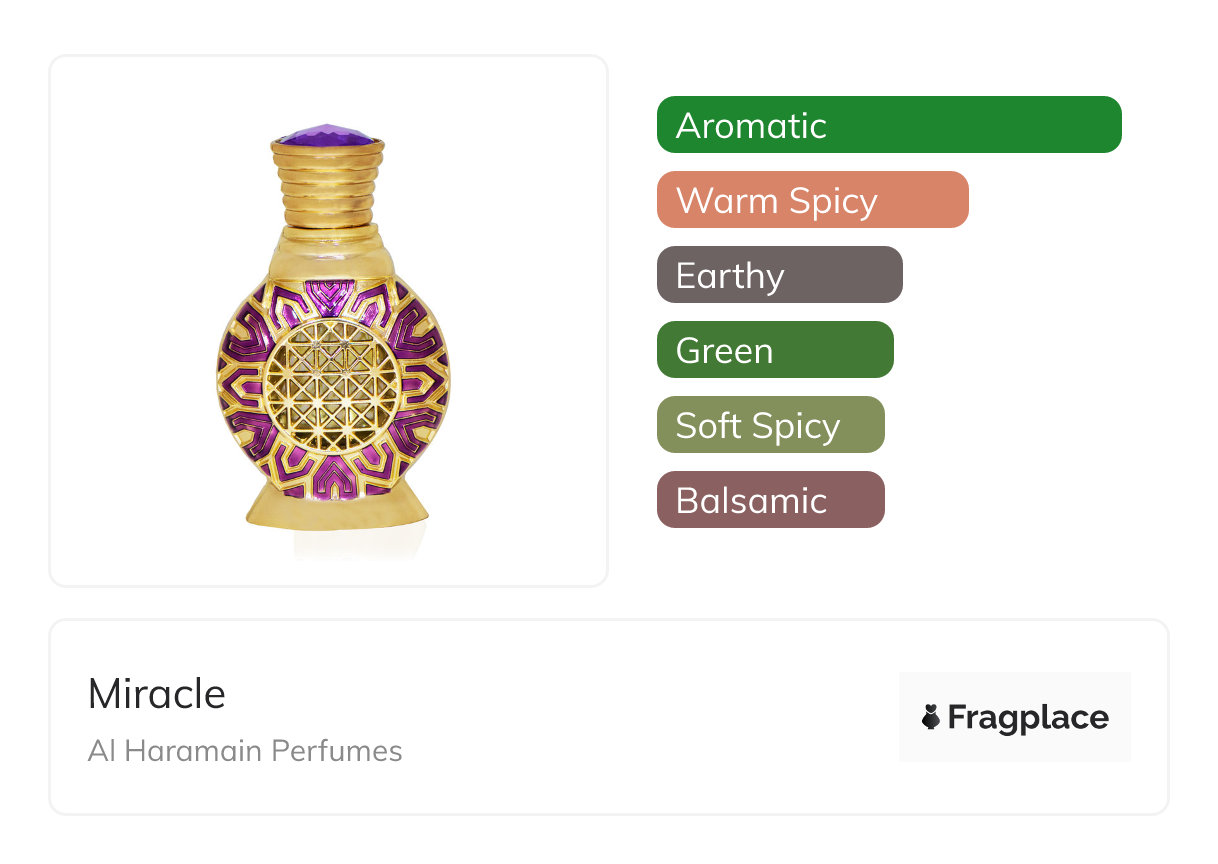Open the Al Haramain Perfumes brand link

(x=245, y=751)
